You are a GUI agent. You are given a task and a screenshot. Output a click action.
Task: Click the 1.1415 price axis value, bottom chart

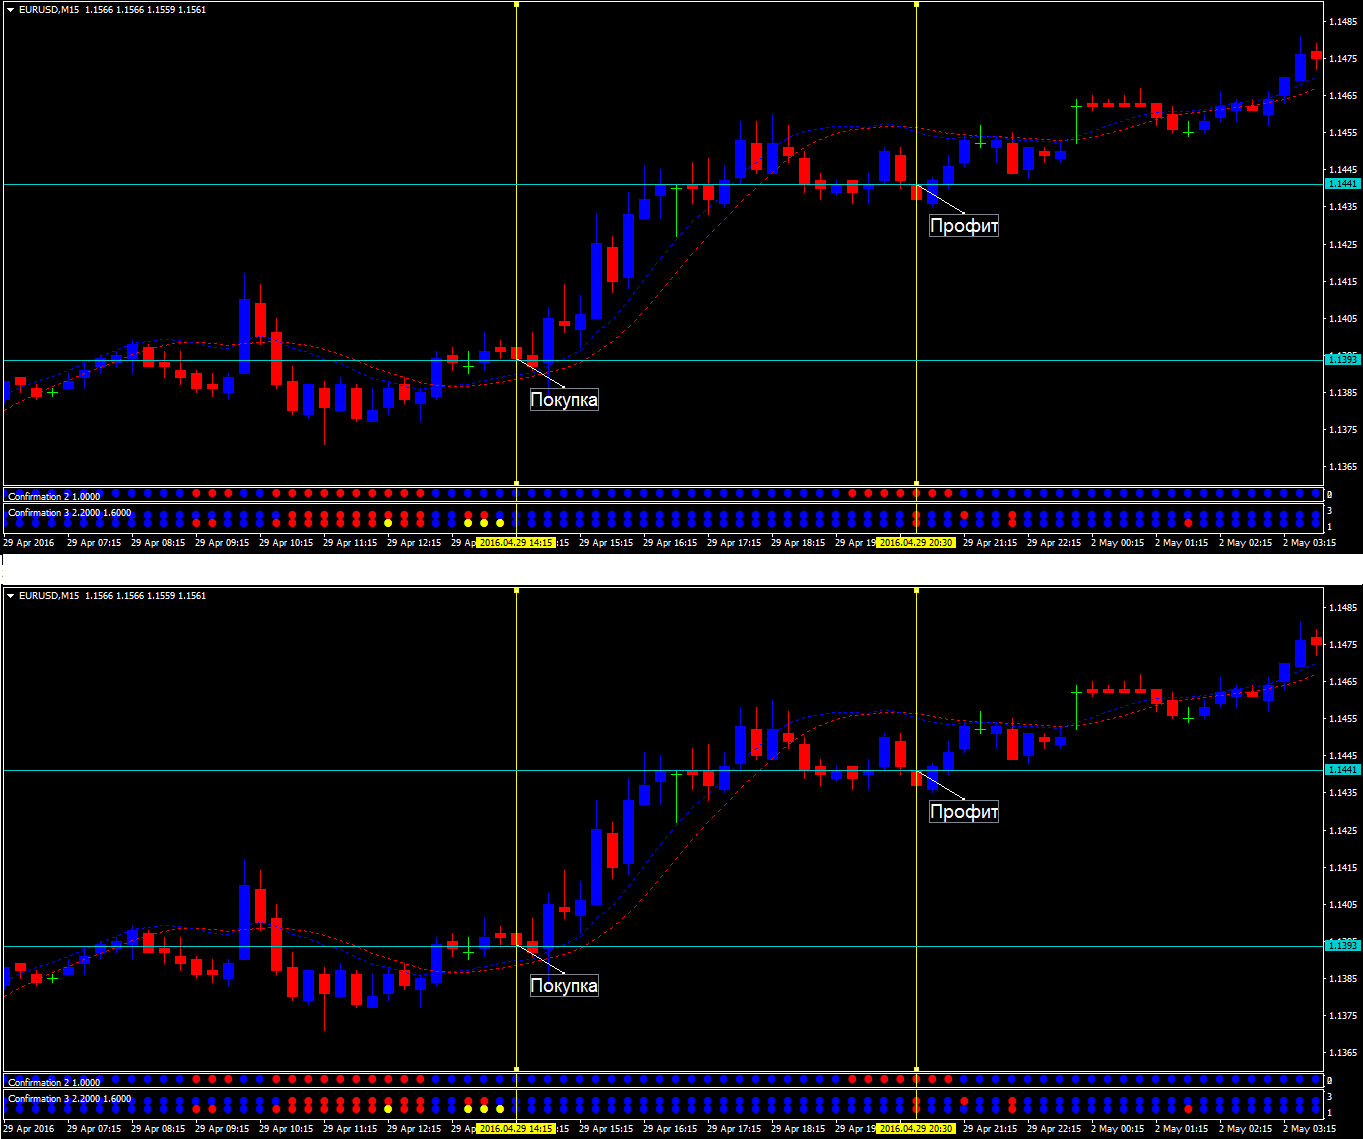click(x=1343, y=868)
